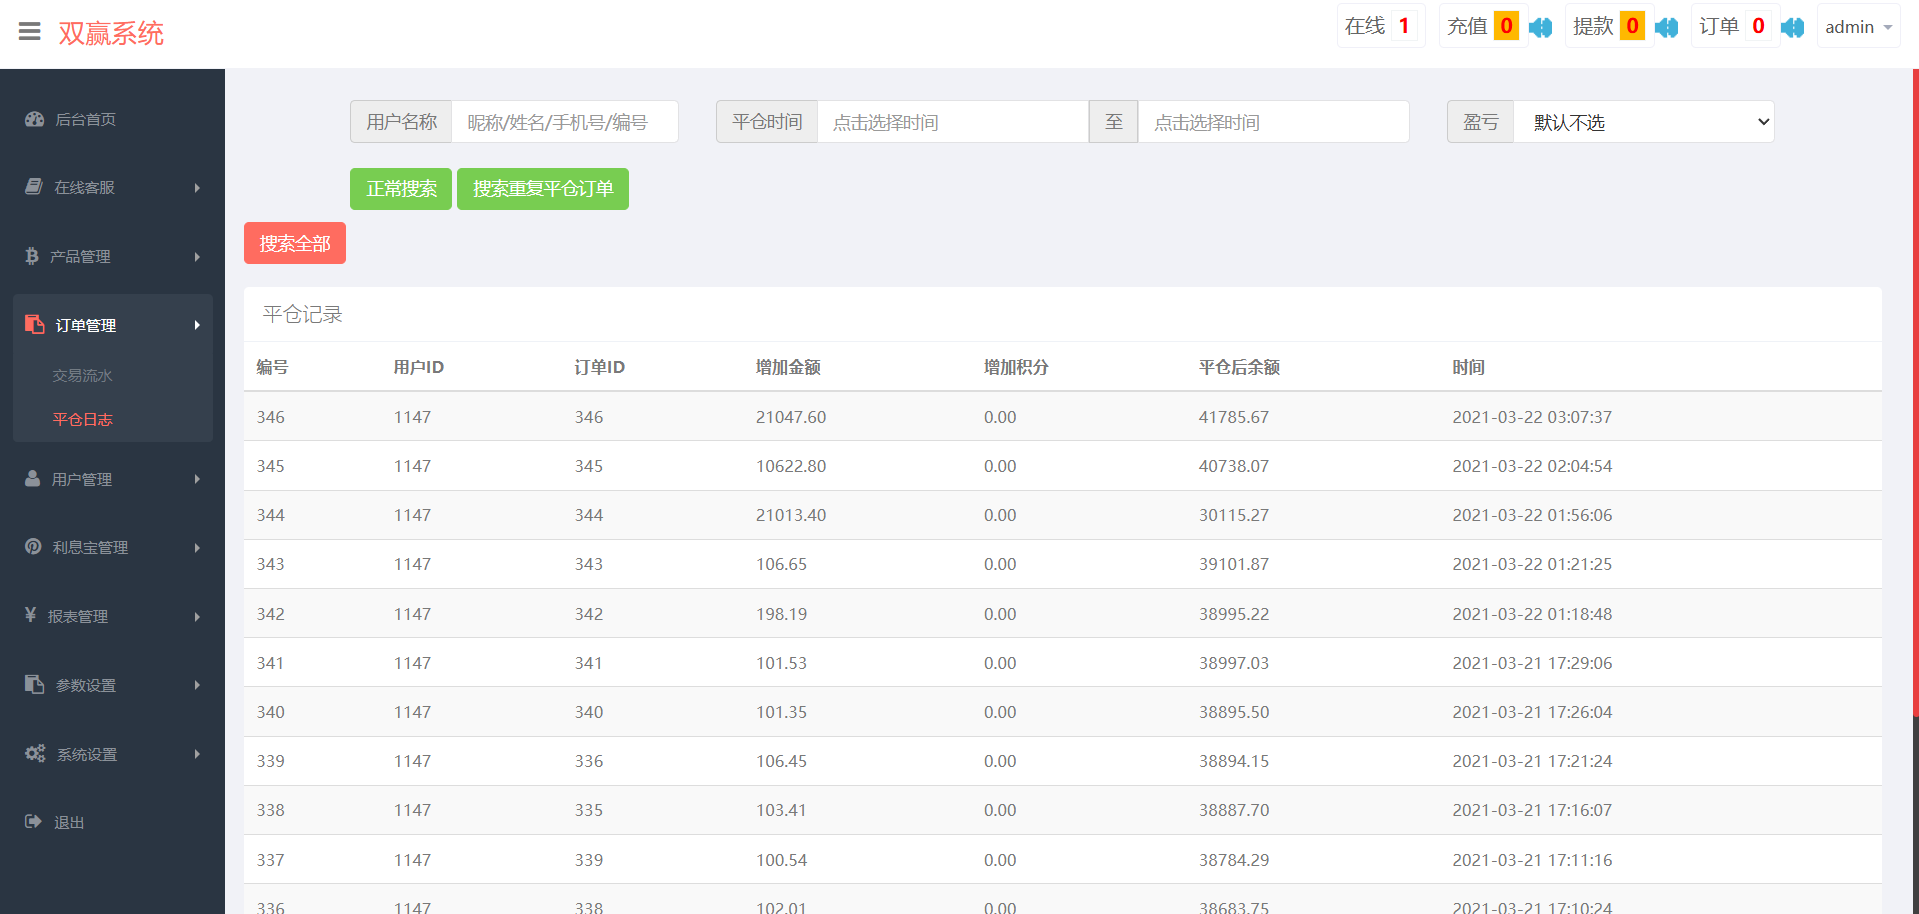
Task: Click the 增加金额 column header
Action: coord(788,367)
